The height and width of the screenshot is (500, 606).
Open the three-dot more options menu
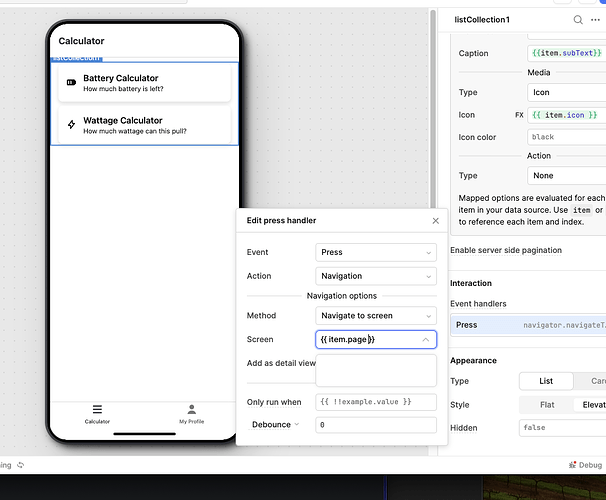click(x=595, y=20)
